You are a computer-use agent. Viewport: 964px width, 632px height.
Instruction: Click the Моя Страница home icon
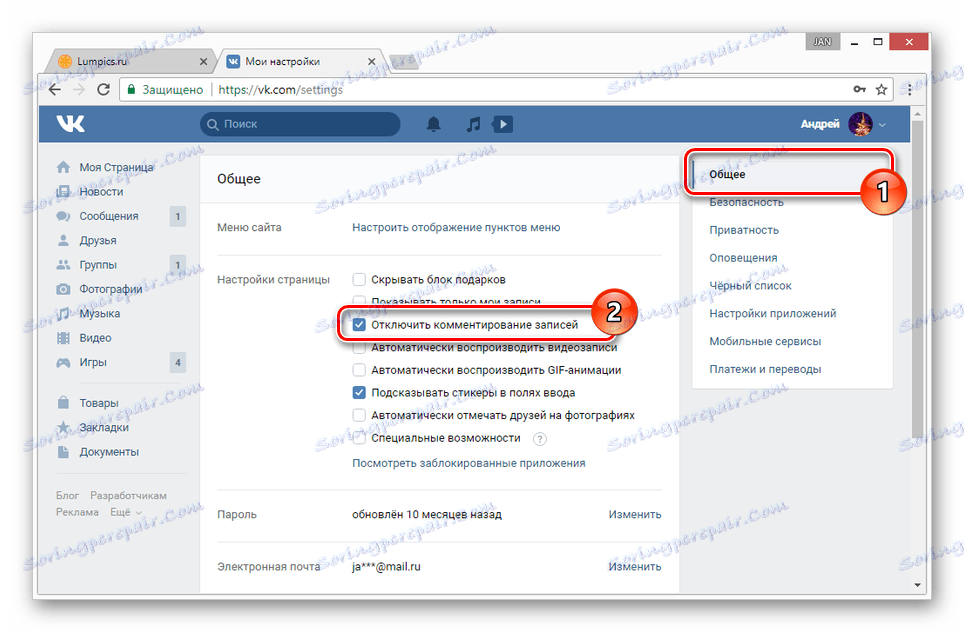coord(63,167)
